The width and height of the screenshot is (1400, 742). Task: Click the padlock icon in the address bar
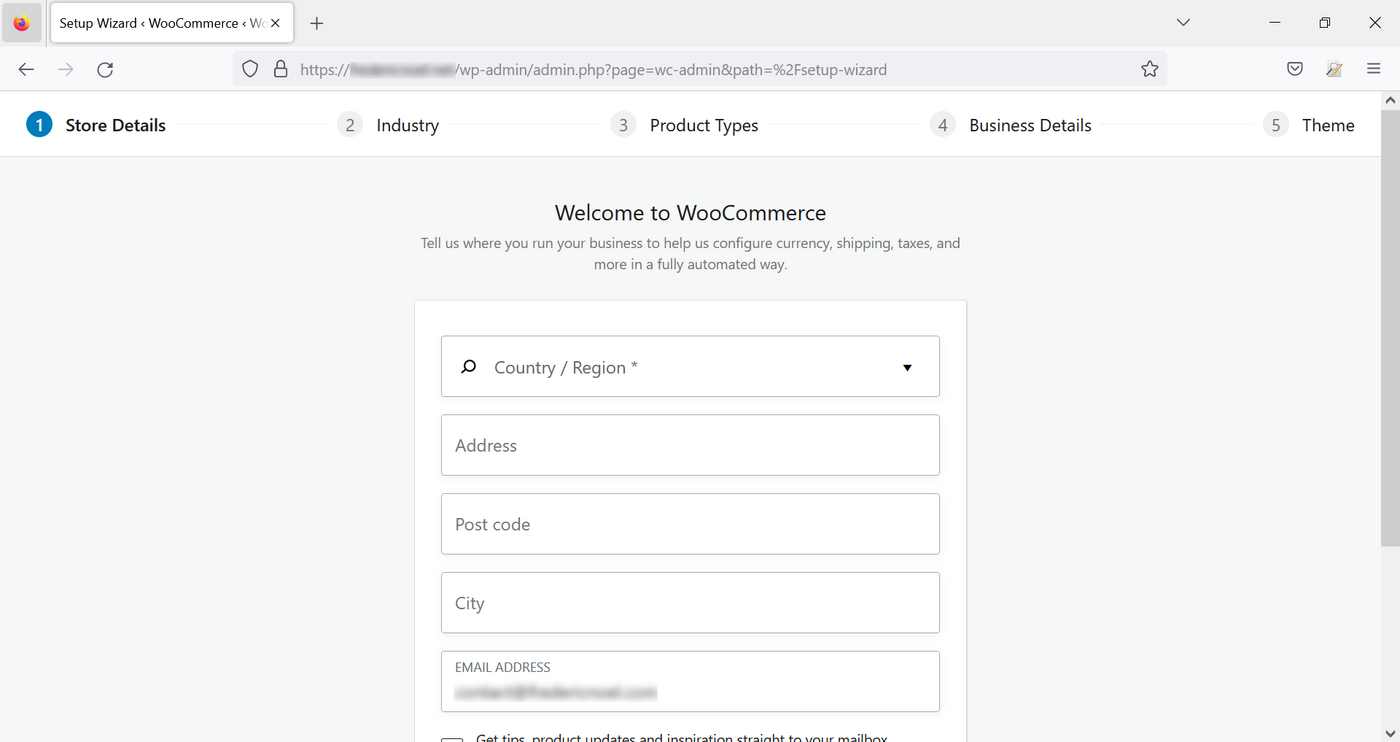(281, 69)
